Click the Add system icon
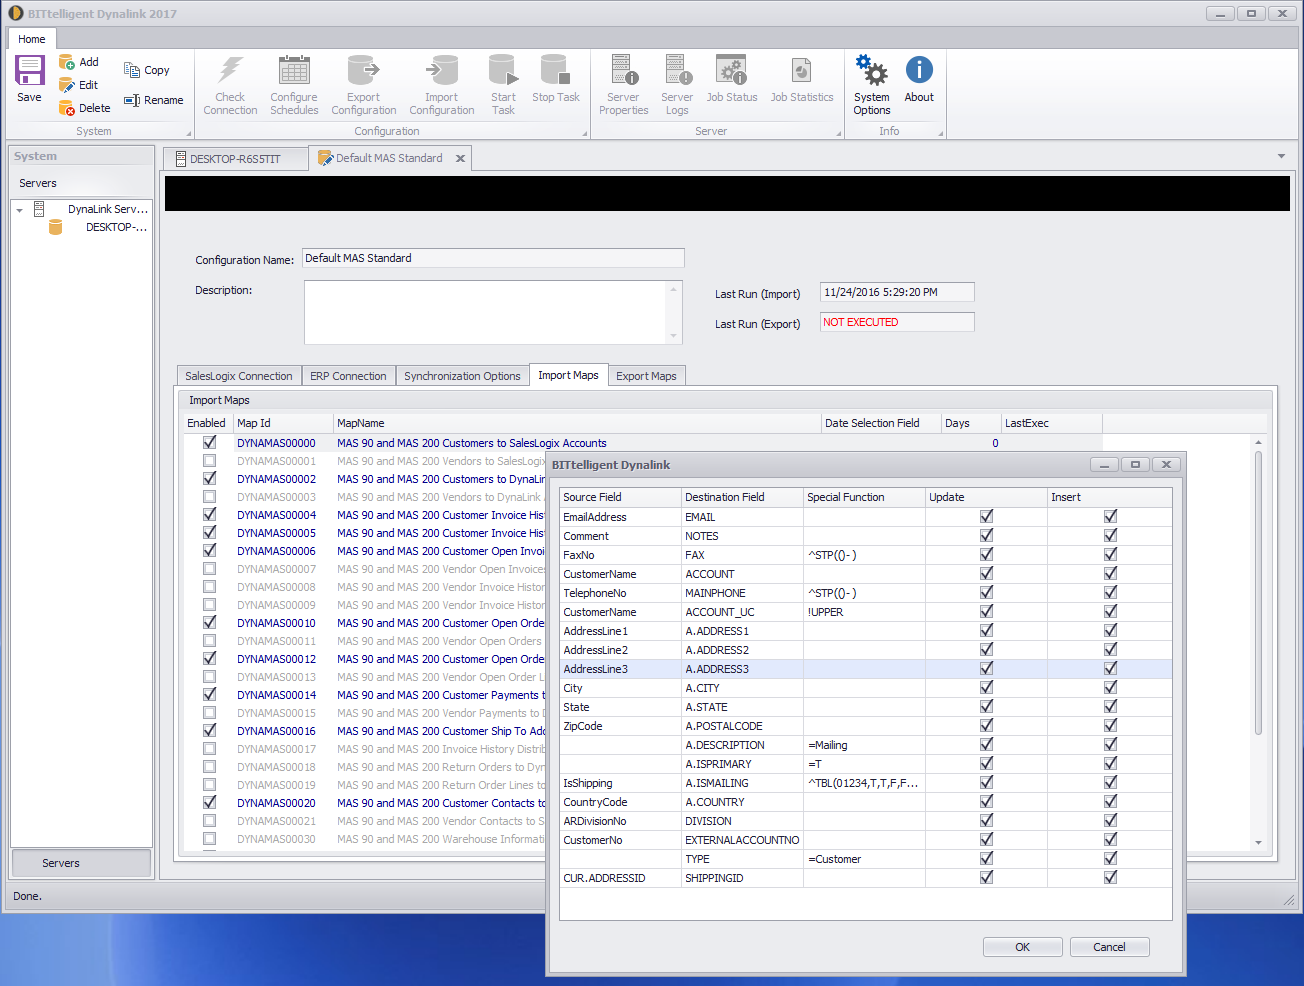 point(67,62)
